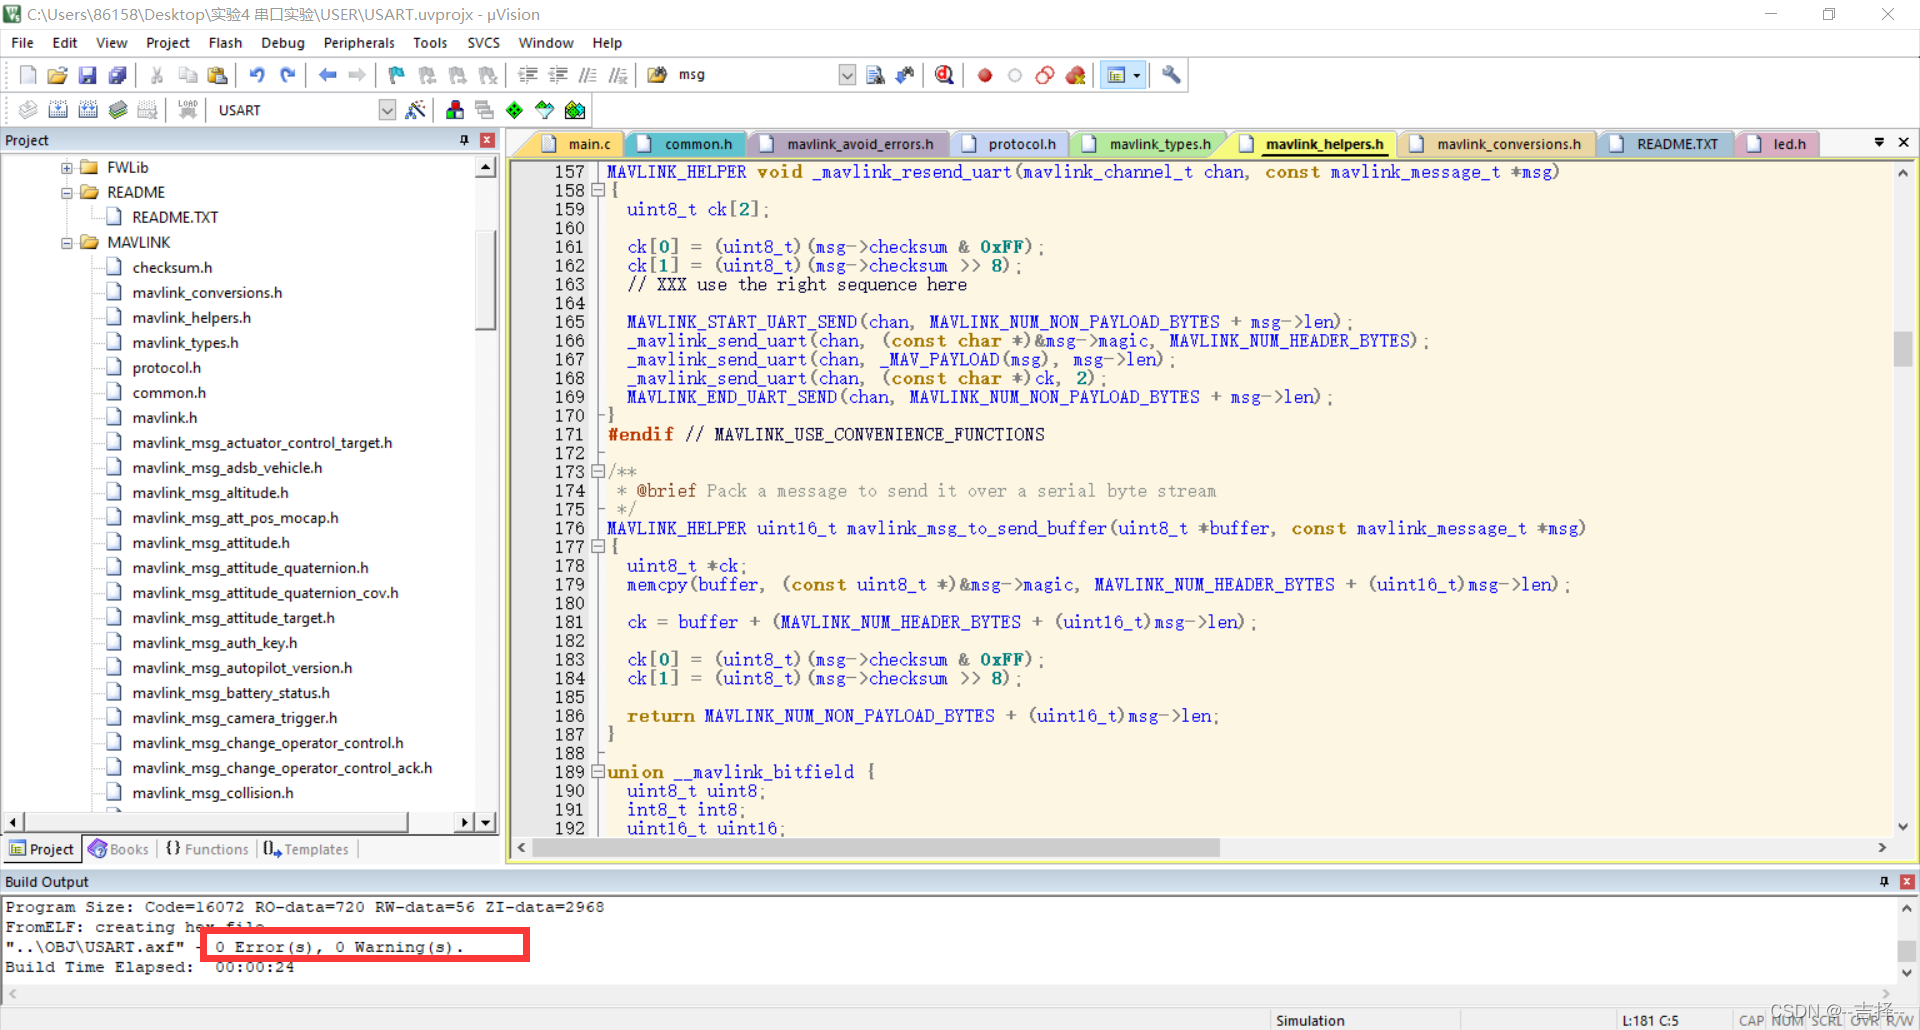Insert a breakpoint with the red dot
This screenshot has height=1030, width=1920.
(985, 75)
